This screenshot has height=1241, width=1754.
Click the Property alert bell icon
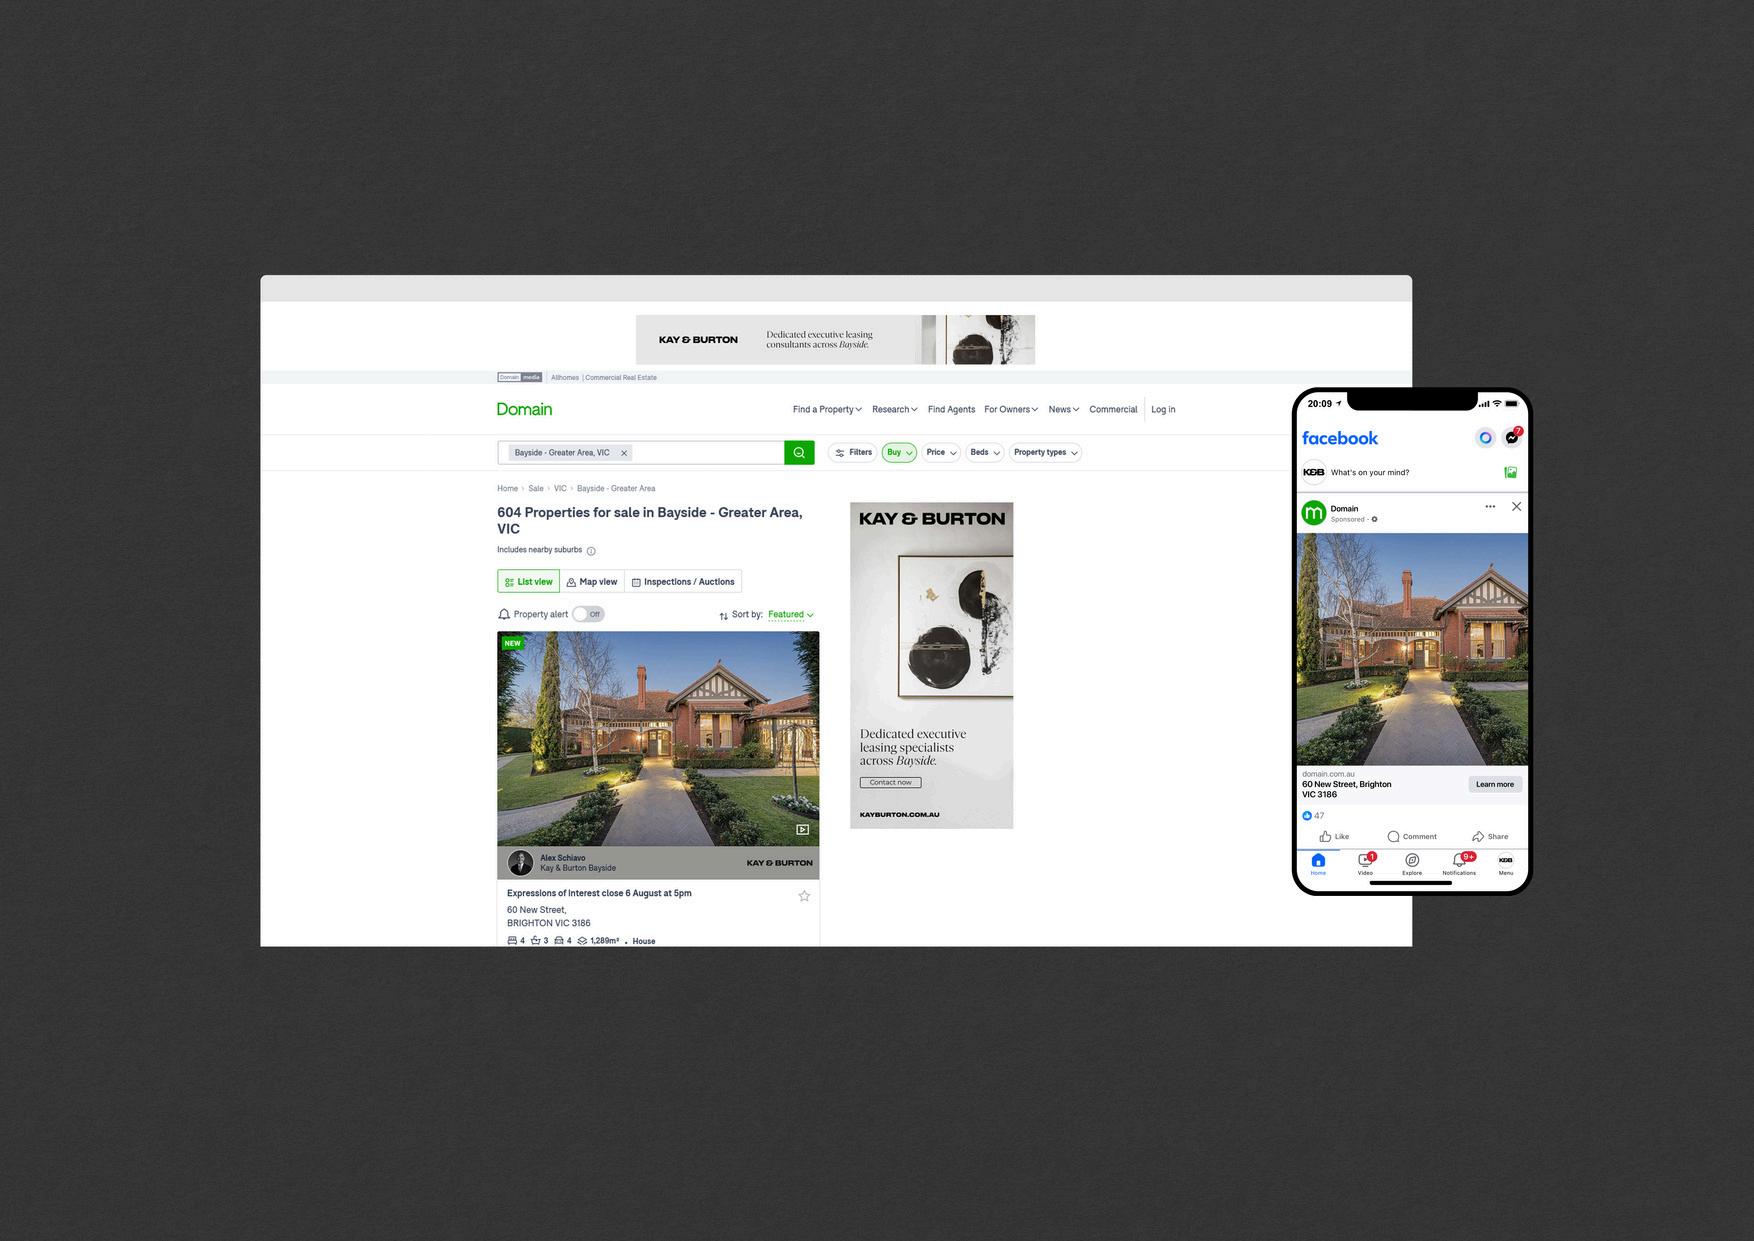[504, 614]
